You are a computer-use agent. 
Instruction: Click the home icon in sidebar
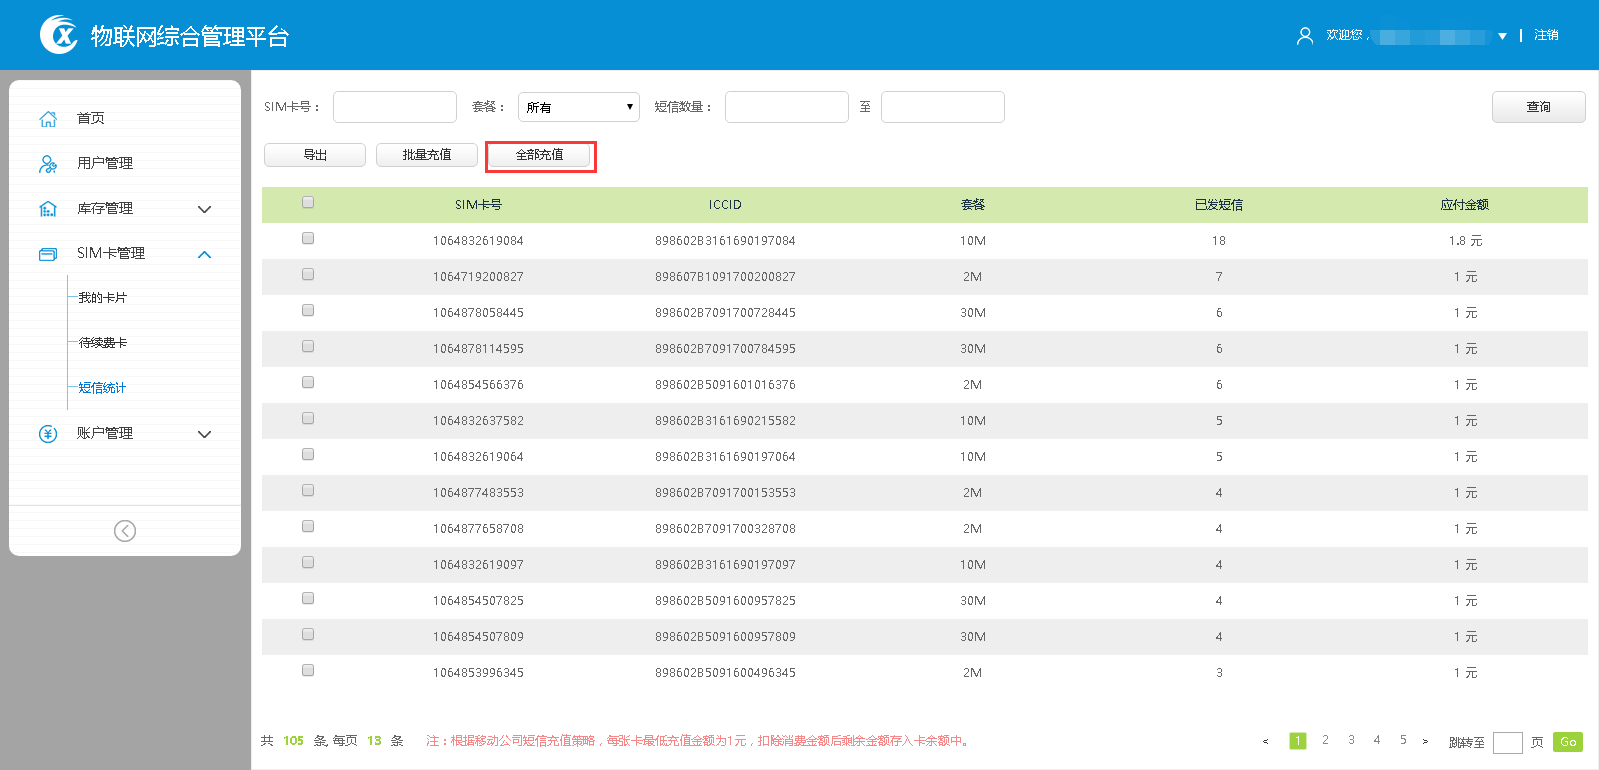tap(48, 119)
